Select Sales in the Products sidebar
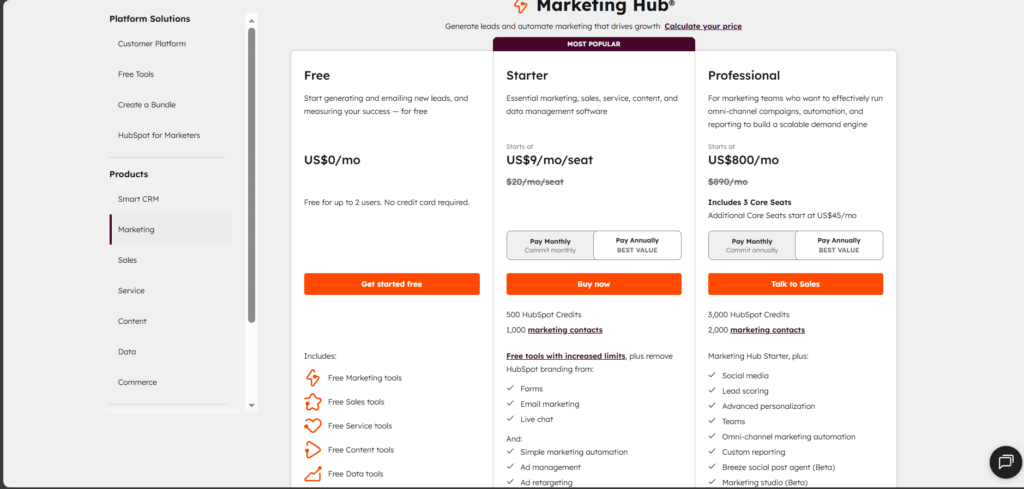Screen dimensions: 1024x489 pos(127,260)
